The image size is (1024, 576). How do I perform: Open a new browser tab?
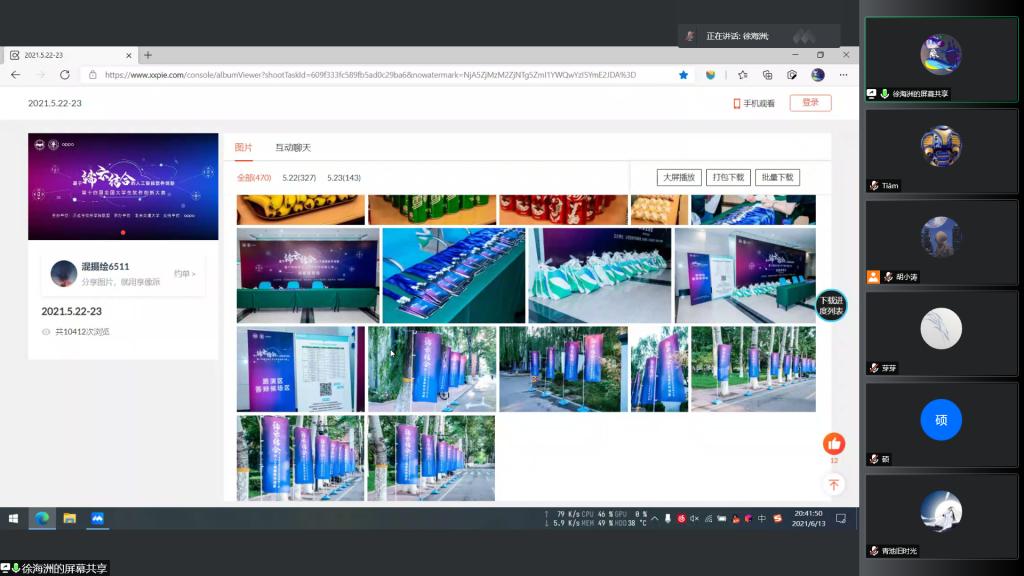click(148, 55)
